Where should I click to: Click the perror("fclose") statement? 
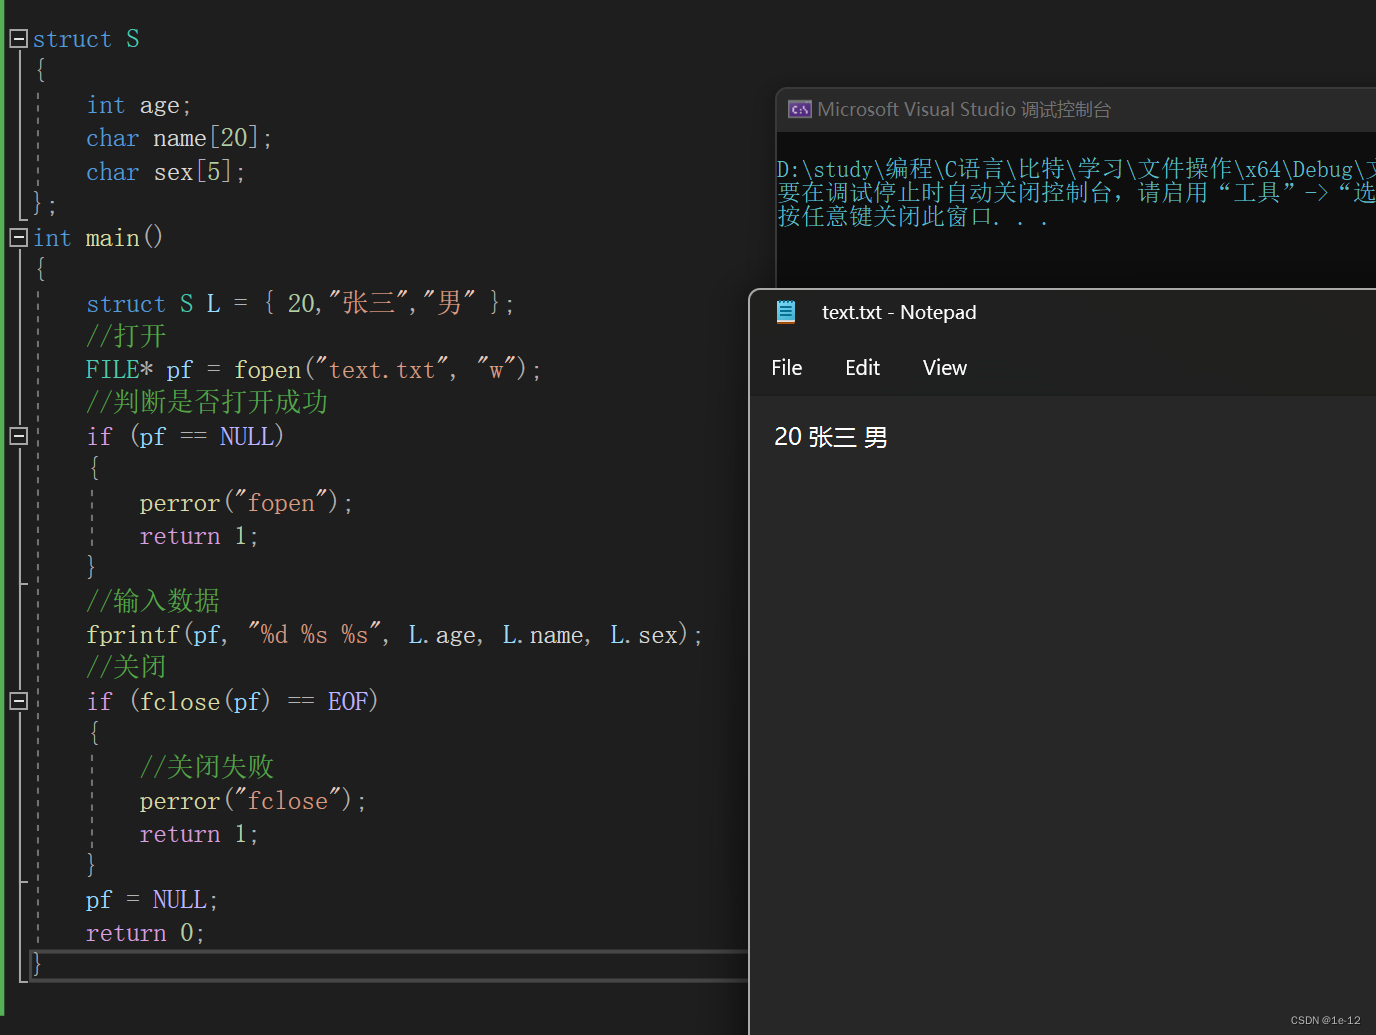coord(252,801)
